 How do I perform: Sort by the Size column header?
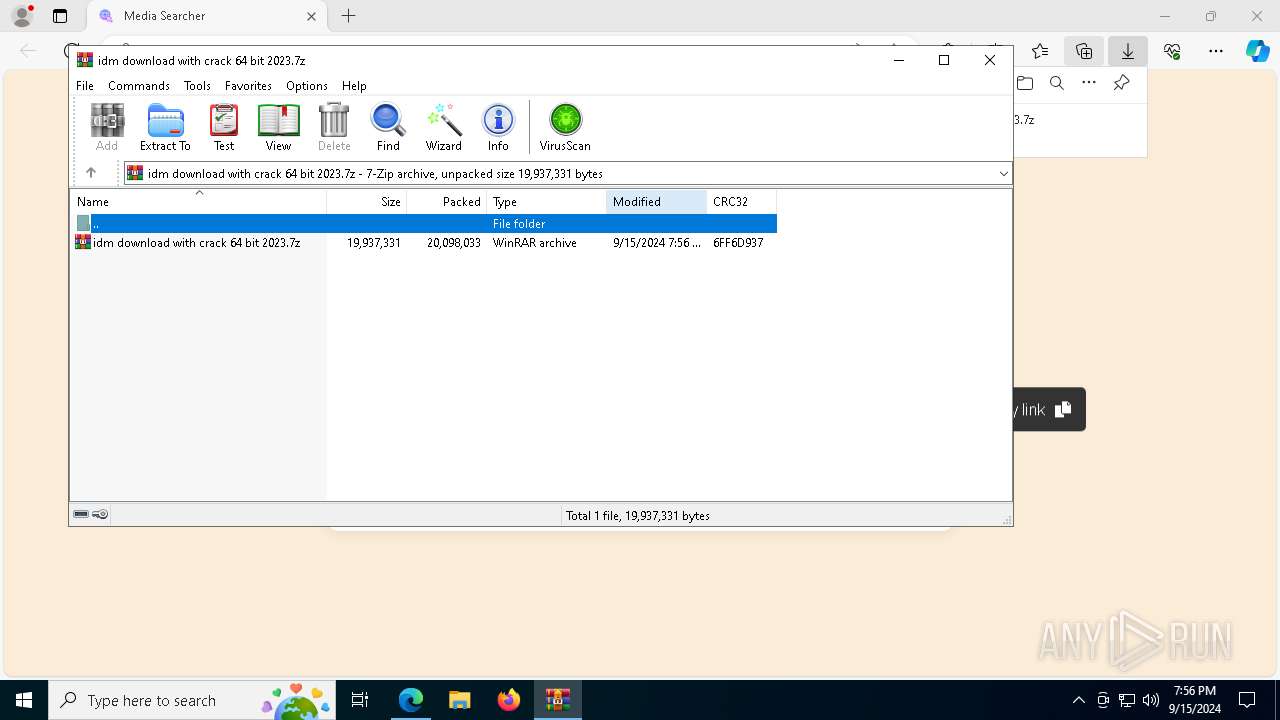point(367,201)
